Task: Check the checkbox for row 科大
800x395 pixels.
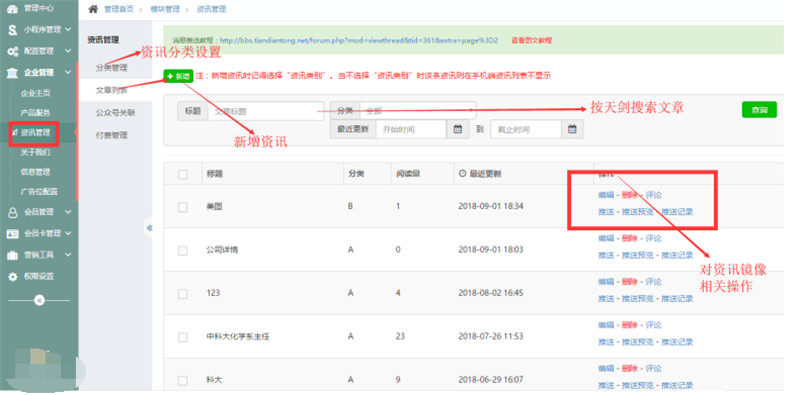Action: coord(183,380)
